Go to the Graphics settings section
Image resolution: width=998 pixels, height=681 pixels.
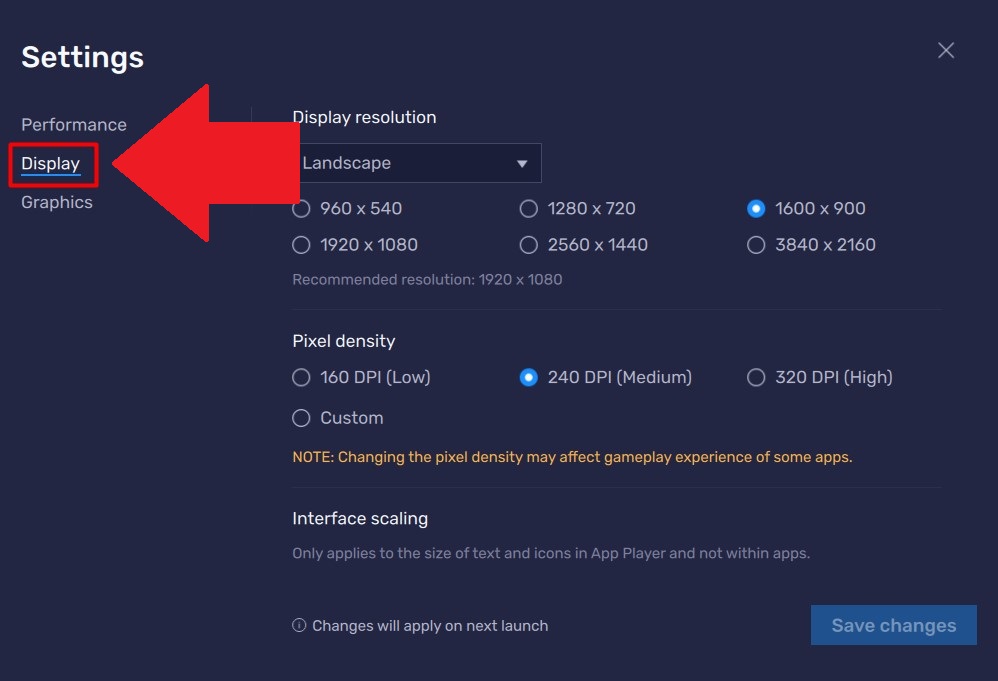point(56,202)
